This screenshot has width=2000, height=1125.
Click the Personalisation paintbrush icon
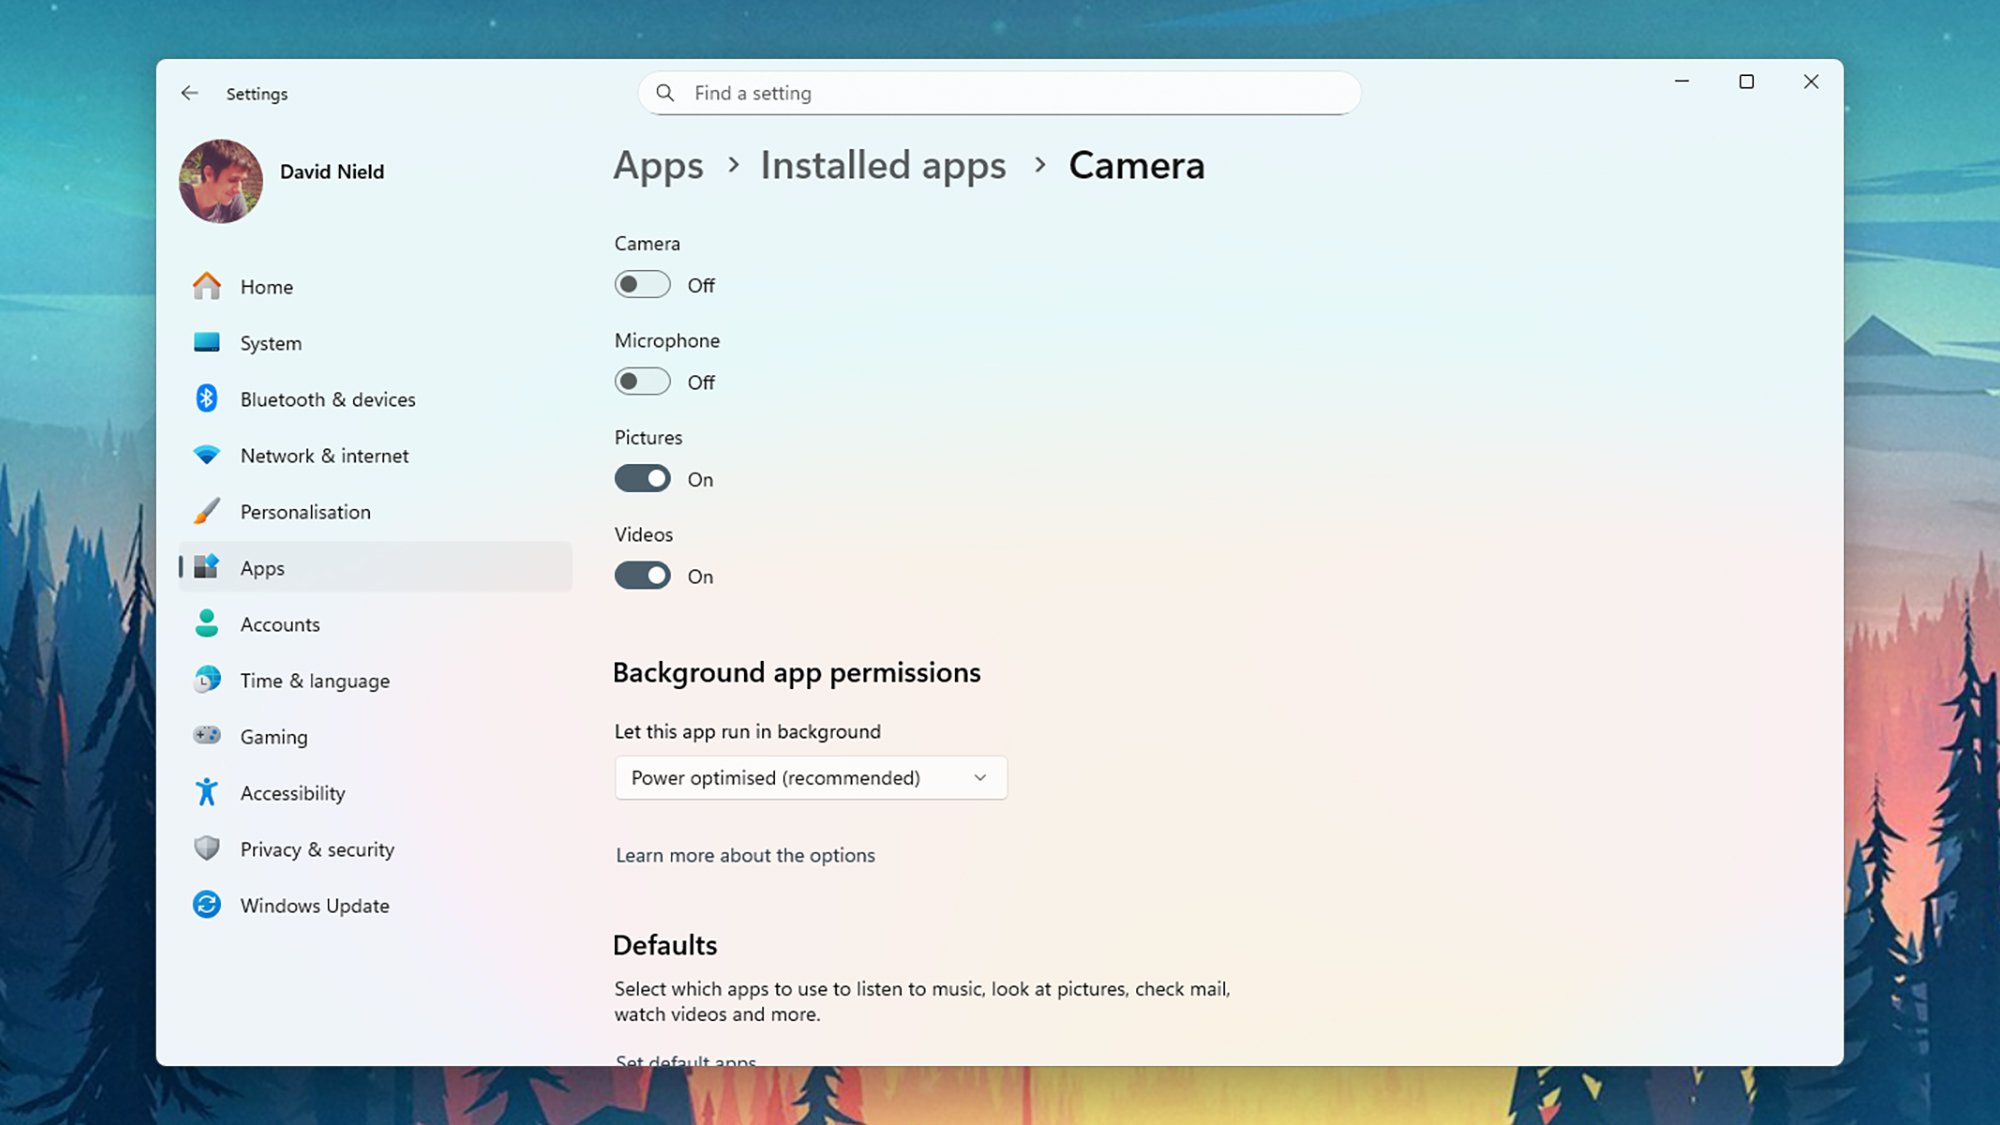pyautogui.click(x=207, y=511)
